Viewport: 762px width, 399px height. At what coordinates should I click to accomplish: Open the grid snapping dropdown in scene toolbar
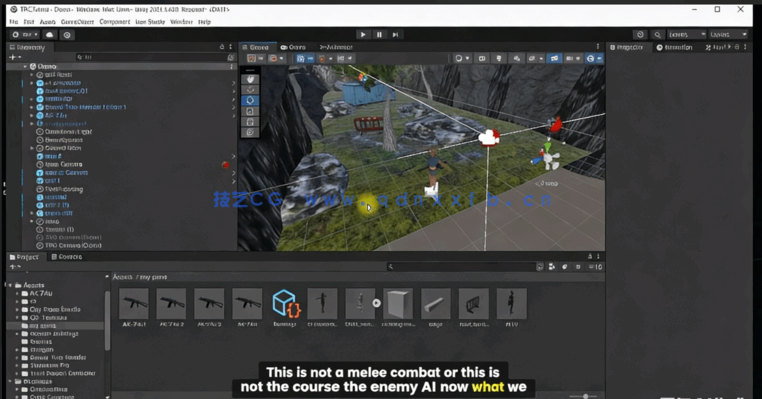[325, 58]
